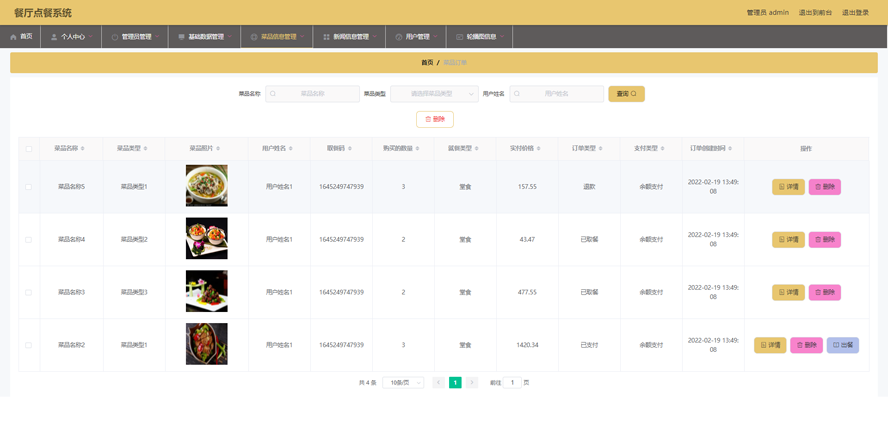Go to the next page arrow
This screenshot has width=888, height=424.
[x=472, y=383]
